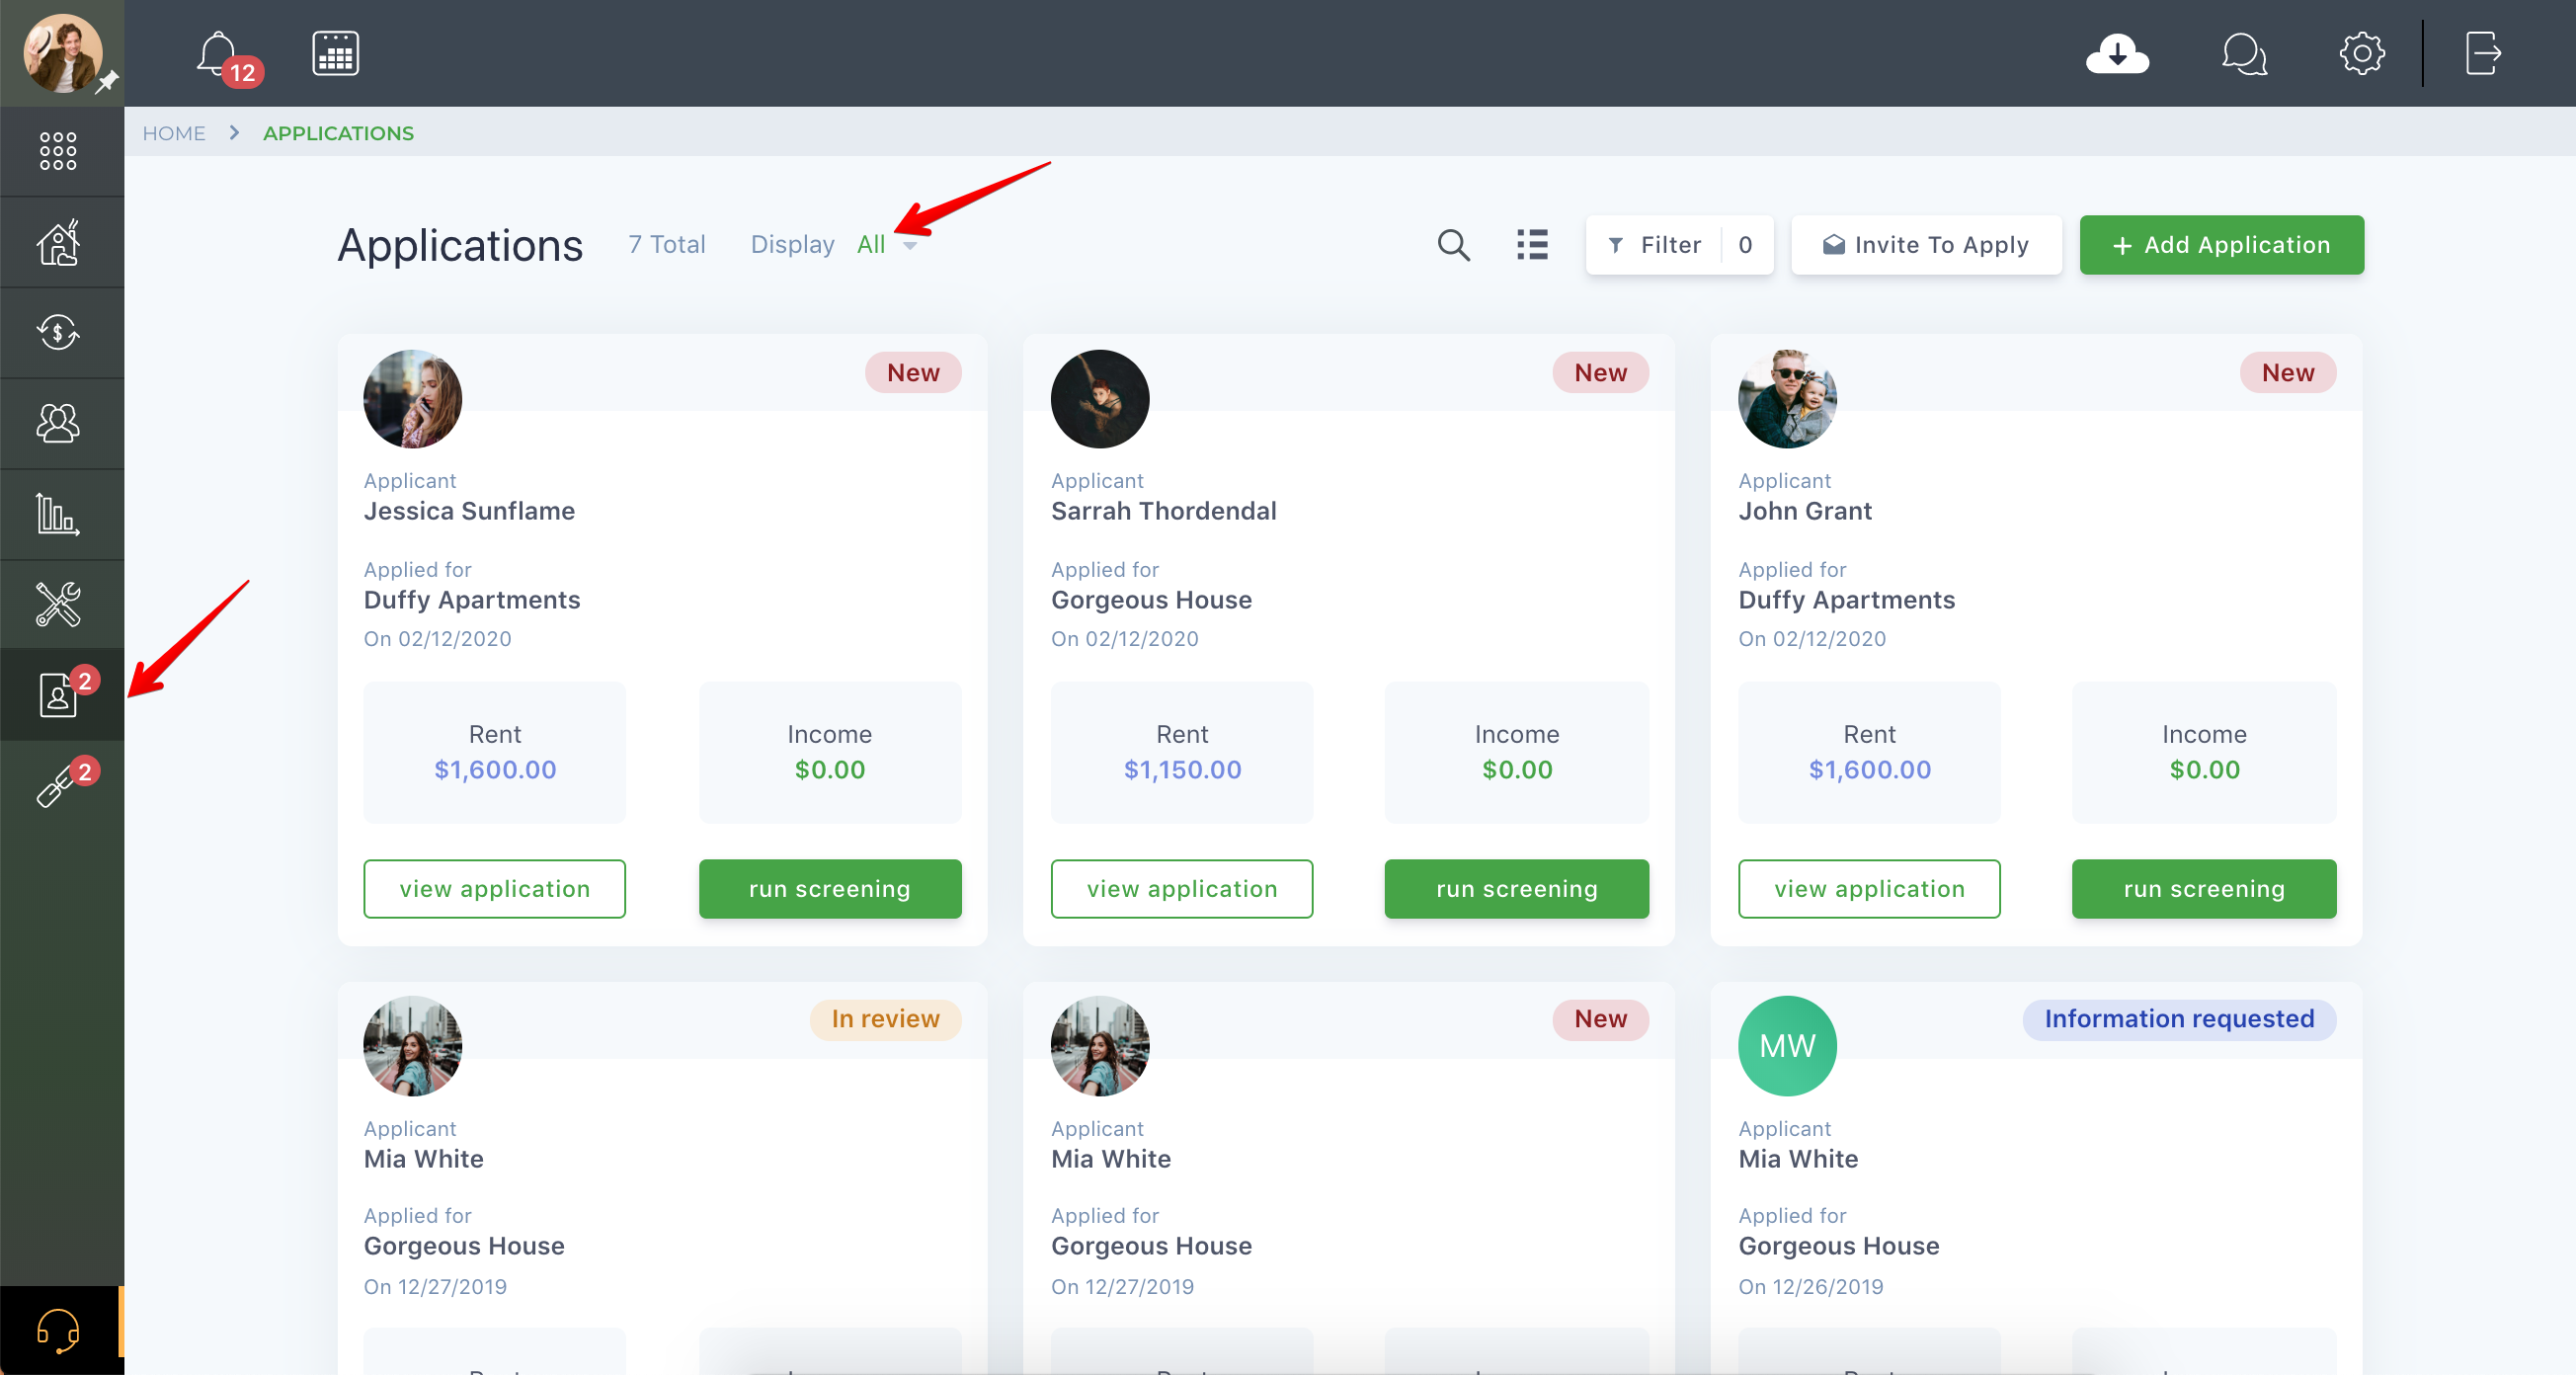Click Sarrah Thordendal's profile photo
The image size is (2576, 1375).
pos(1100,399)
